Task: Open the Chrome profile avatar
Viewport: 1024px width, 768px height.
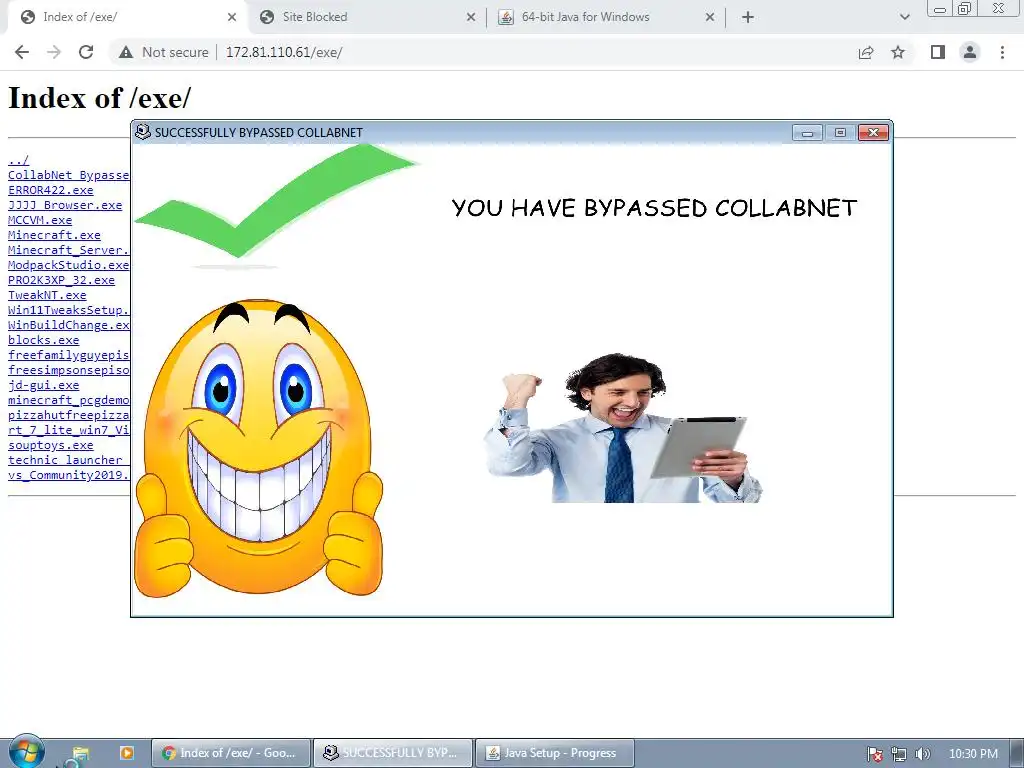Action: (x=970, y=52)
